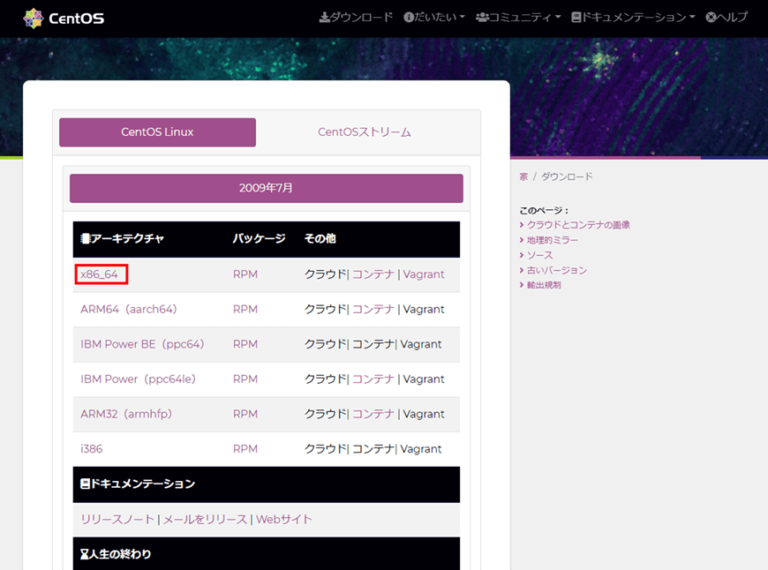This screenshot has height=570, width=768.
Task: Click the info icon beside だいたい
Action: click(408, 18)
